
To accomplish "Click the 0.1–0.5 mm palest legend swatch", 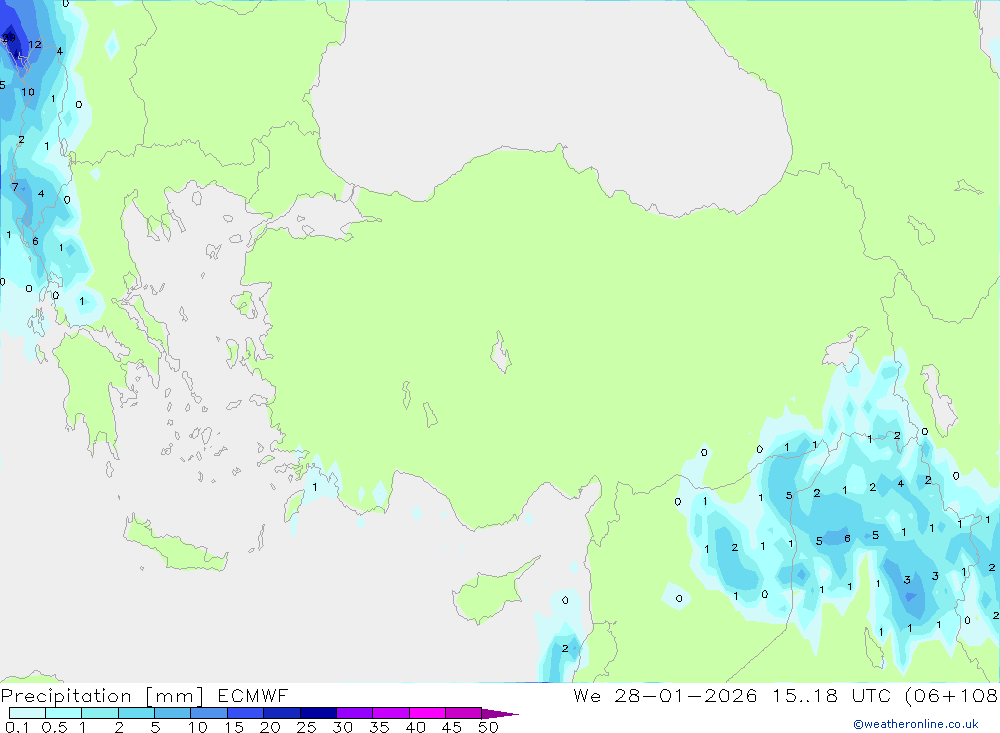I will coord(27,713).
